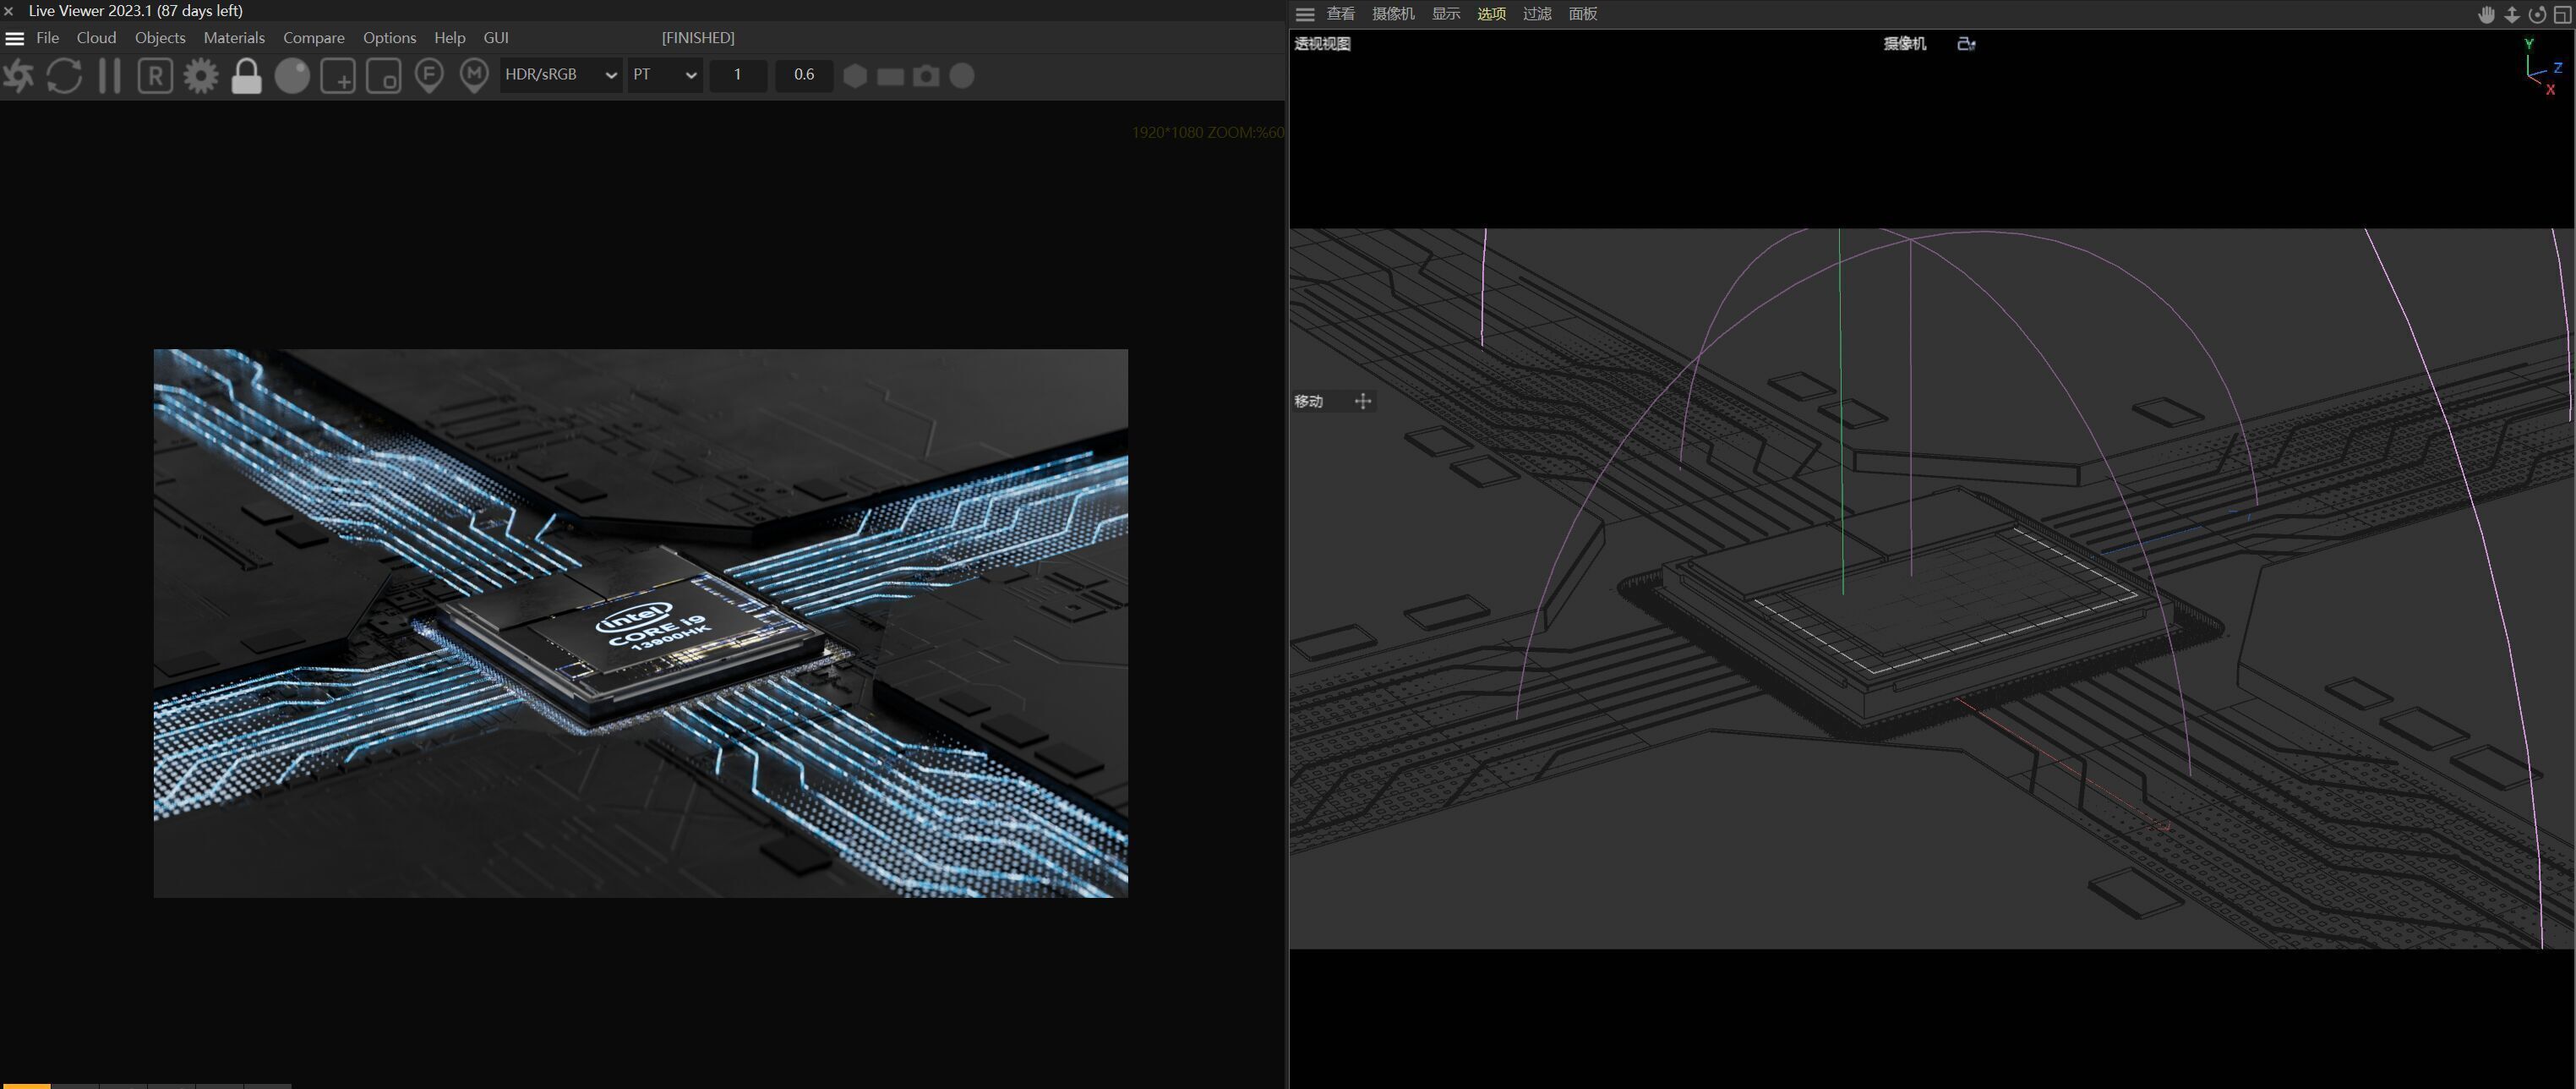Open the 摄像机 (Camera) viewport menu
Image resolution: width=2576 pixels, height=1089 pixels.
[x=1393, y=14]
